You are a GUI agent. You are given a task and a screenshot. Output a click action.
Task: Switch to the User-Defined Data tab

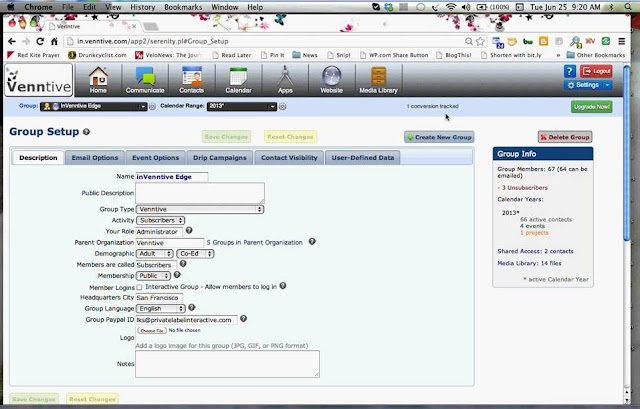point(363,158)
